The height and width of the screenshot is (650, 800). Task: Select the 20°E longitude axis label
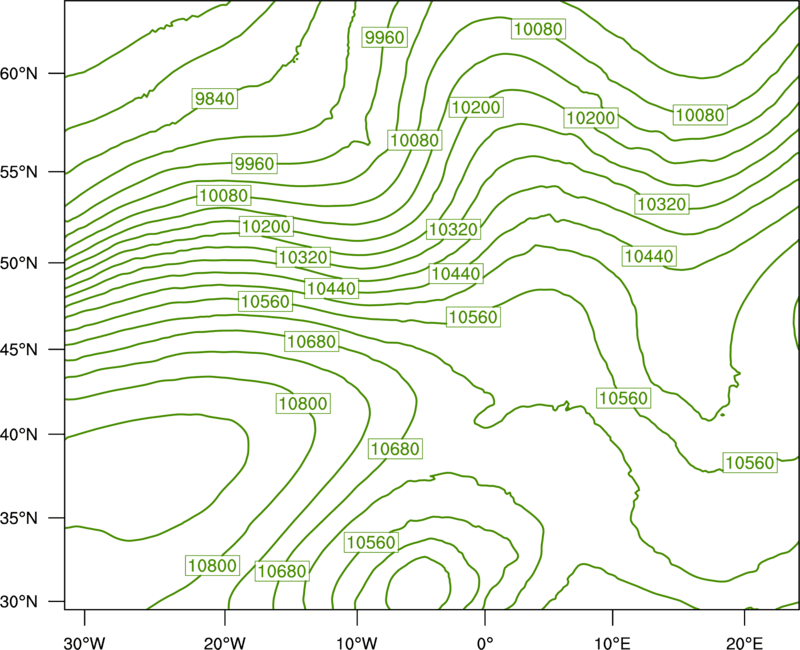coord(744,643)
